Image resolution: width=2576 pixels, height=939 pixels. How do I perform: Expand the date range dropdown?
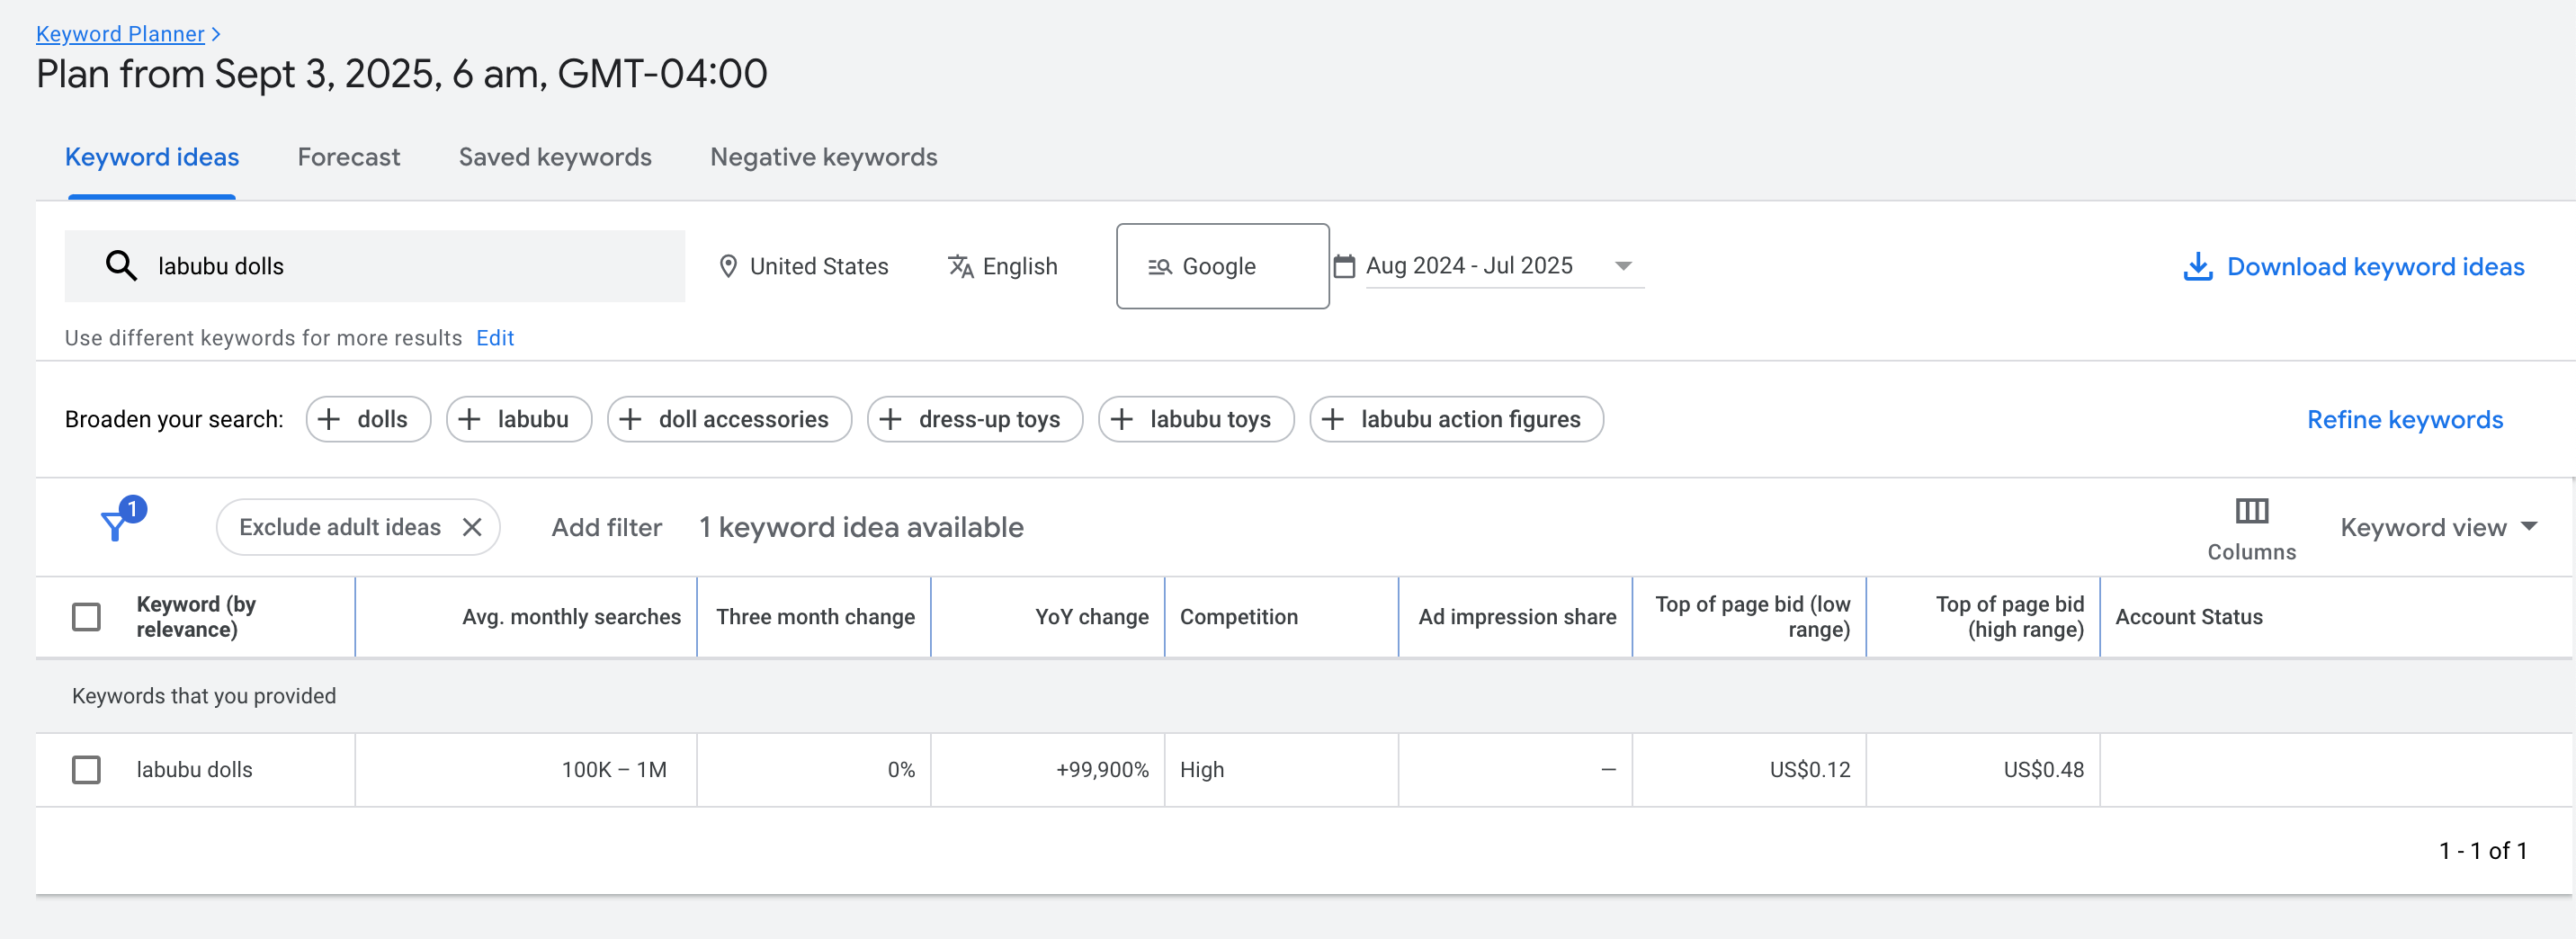coord(1623,266)
